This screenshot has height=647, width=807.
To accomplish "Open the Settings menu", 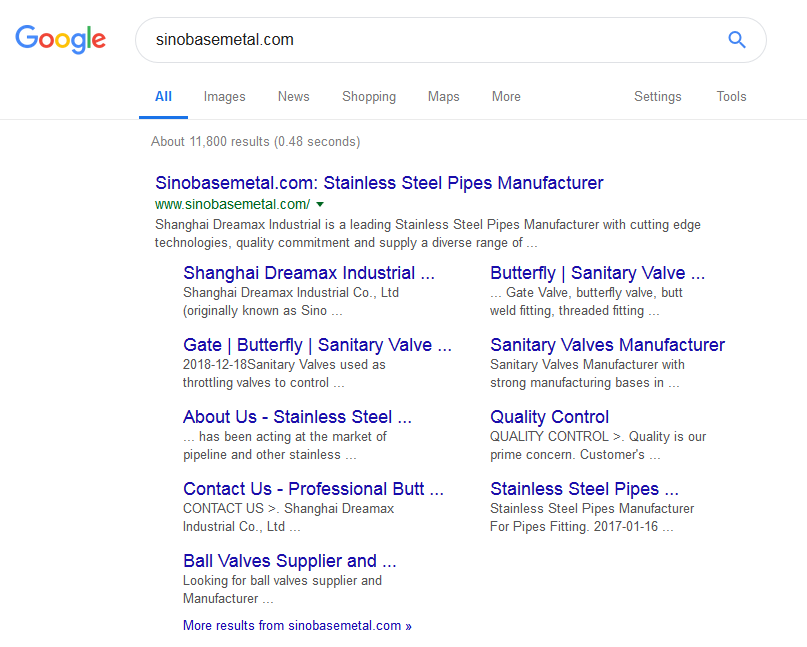I will point(658,97).
